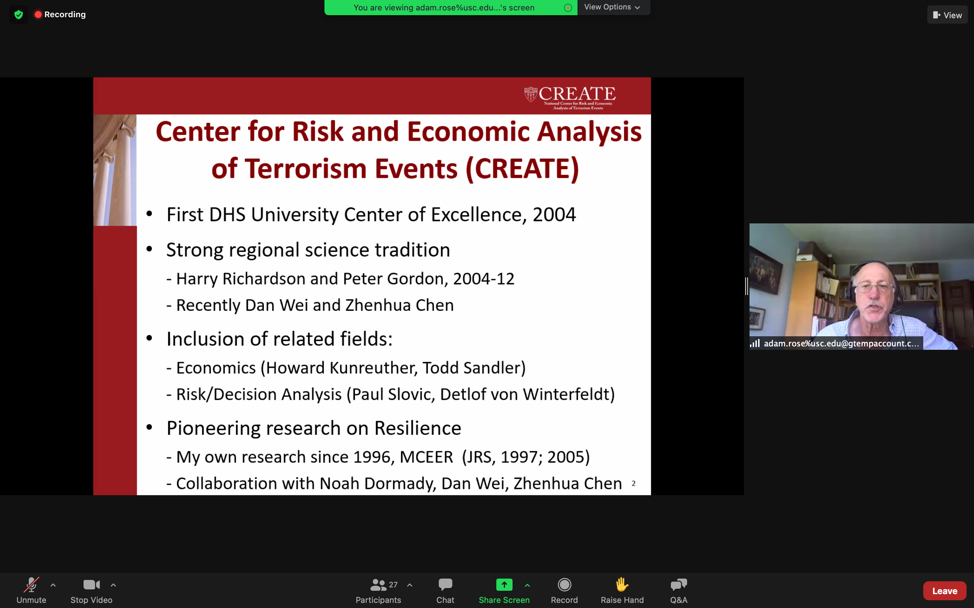Screen dimensions: 974x608
Task: Open video options arrow next to Stop Video
Action: [113, 585]
